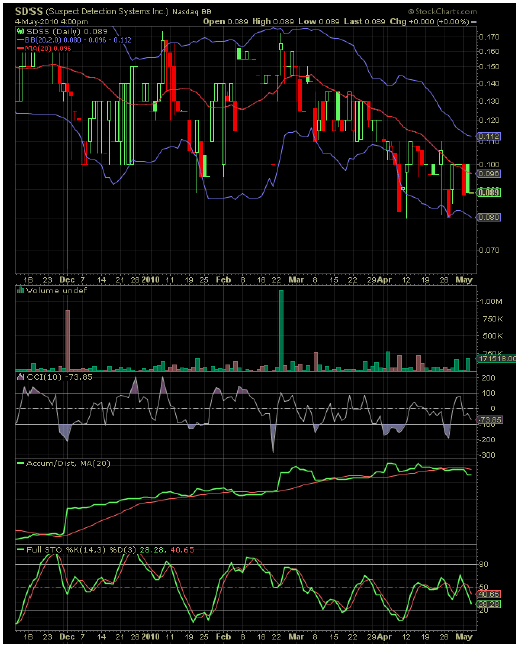Click the 0.070 price axis label
The width and height of the screenshot is (520, 648).
[x=489, y=250]
